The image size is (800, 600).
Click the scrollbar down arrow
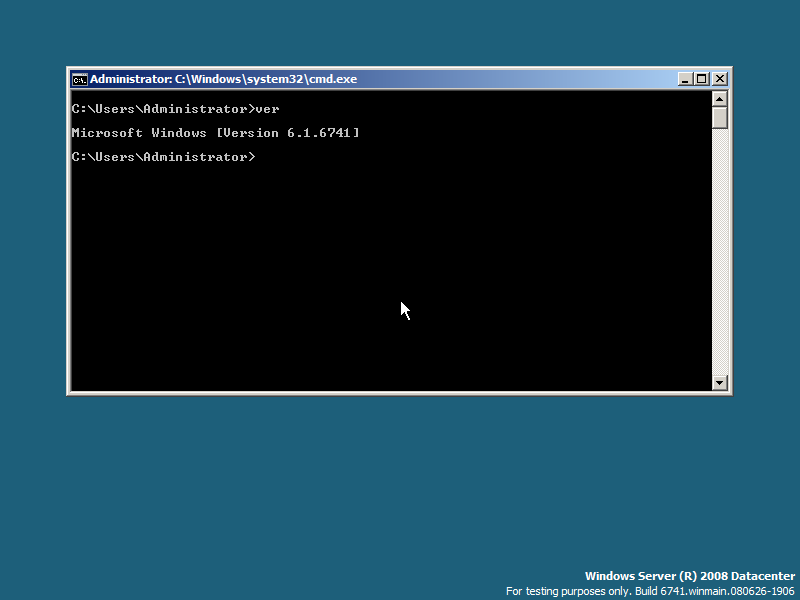[720, 382]
